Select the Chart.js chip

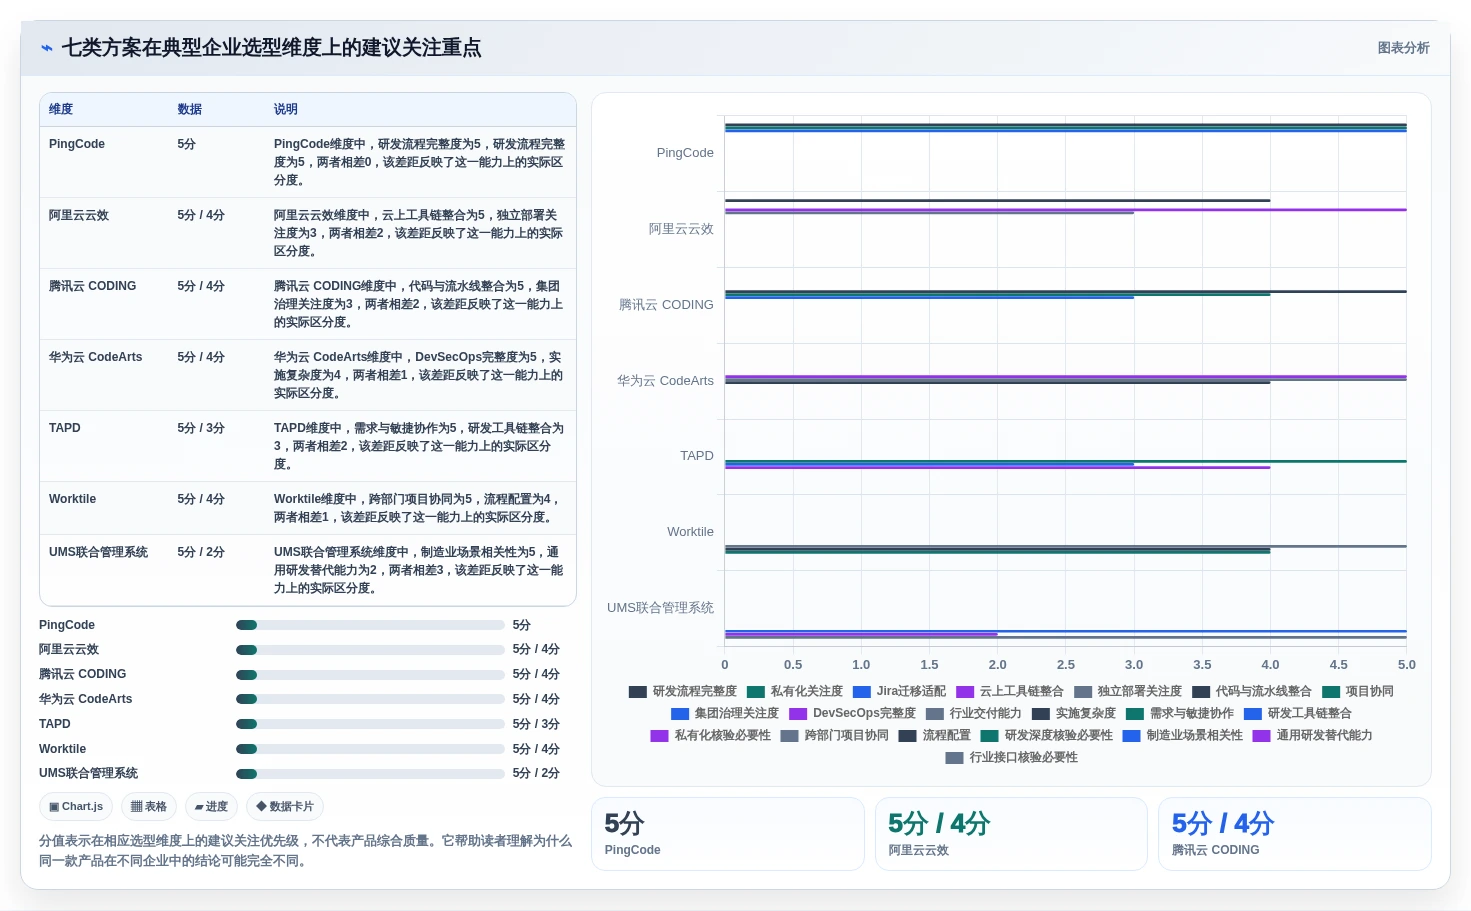coord(76,806)
